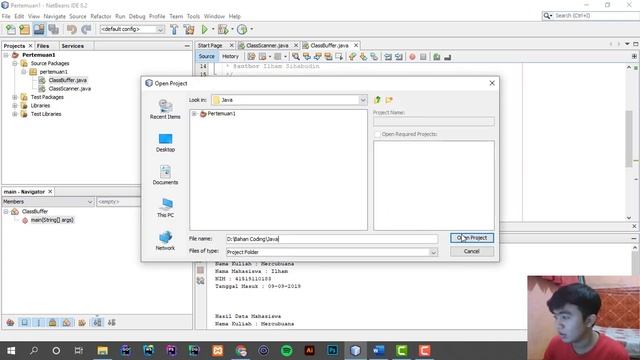
Task: Open This PC location in dialog
Action: coord(165,208)
